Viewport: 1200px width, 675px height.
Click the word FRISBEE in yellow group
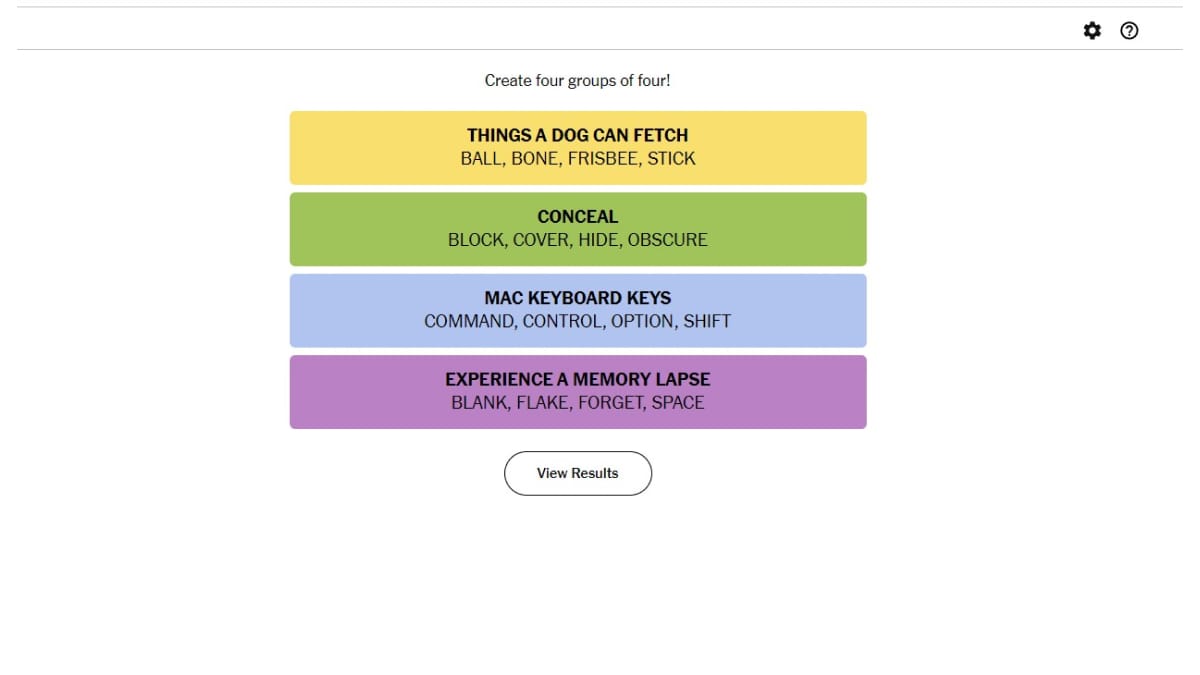(x=602, y=158)
